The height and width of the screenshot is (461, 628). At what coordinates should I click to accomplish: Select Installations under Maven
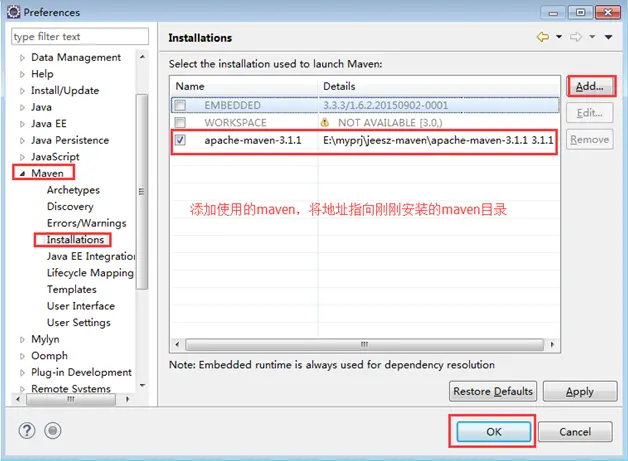(75, 240)
